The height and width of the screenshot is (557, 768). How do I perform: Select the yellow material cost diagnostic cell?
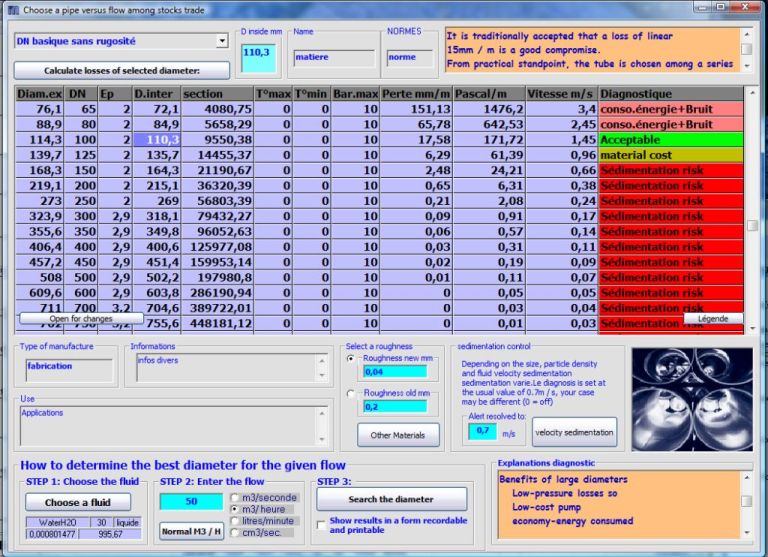coord(671,155)
